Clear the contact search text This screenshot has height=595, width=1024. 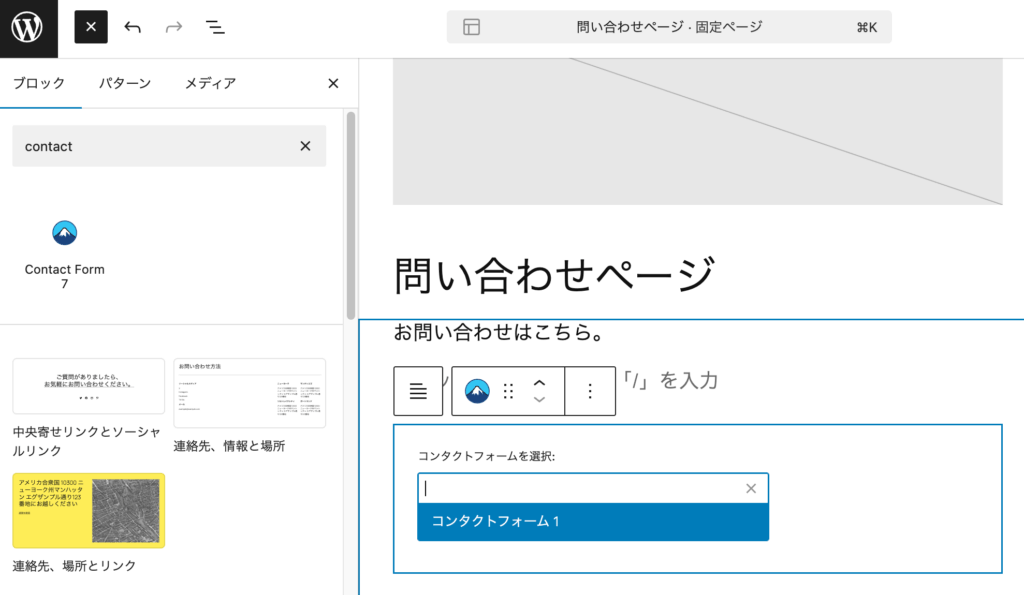click(305, 146)
